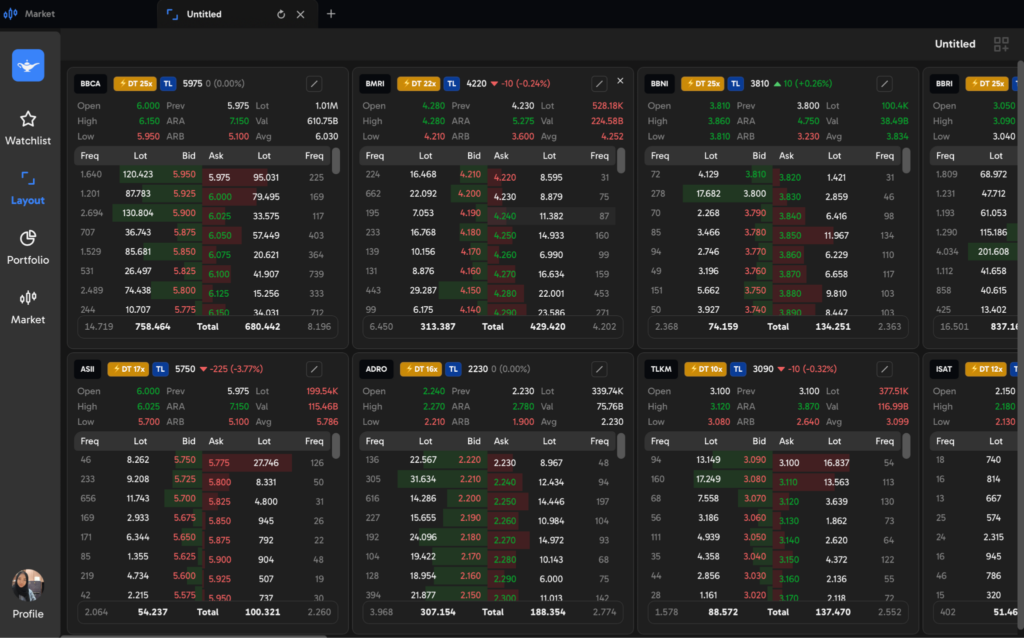Click the TLKM order book scrollbar
Viewport: 1024px width, 638px height.
(x=906, y=446)
